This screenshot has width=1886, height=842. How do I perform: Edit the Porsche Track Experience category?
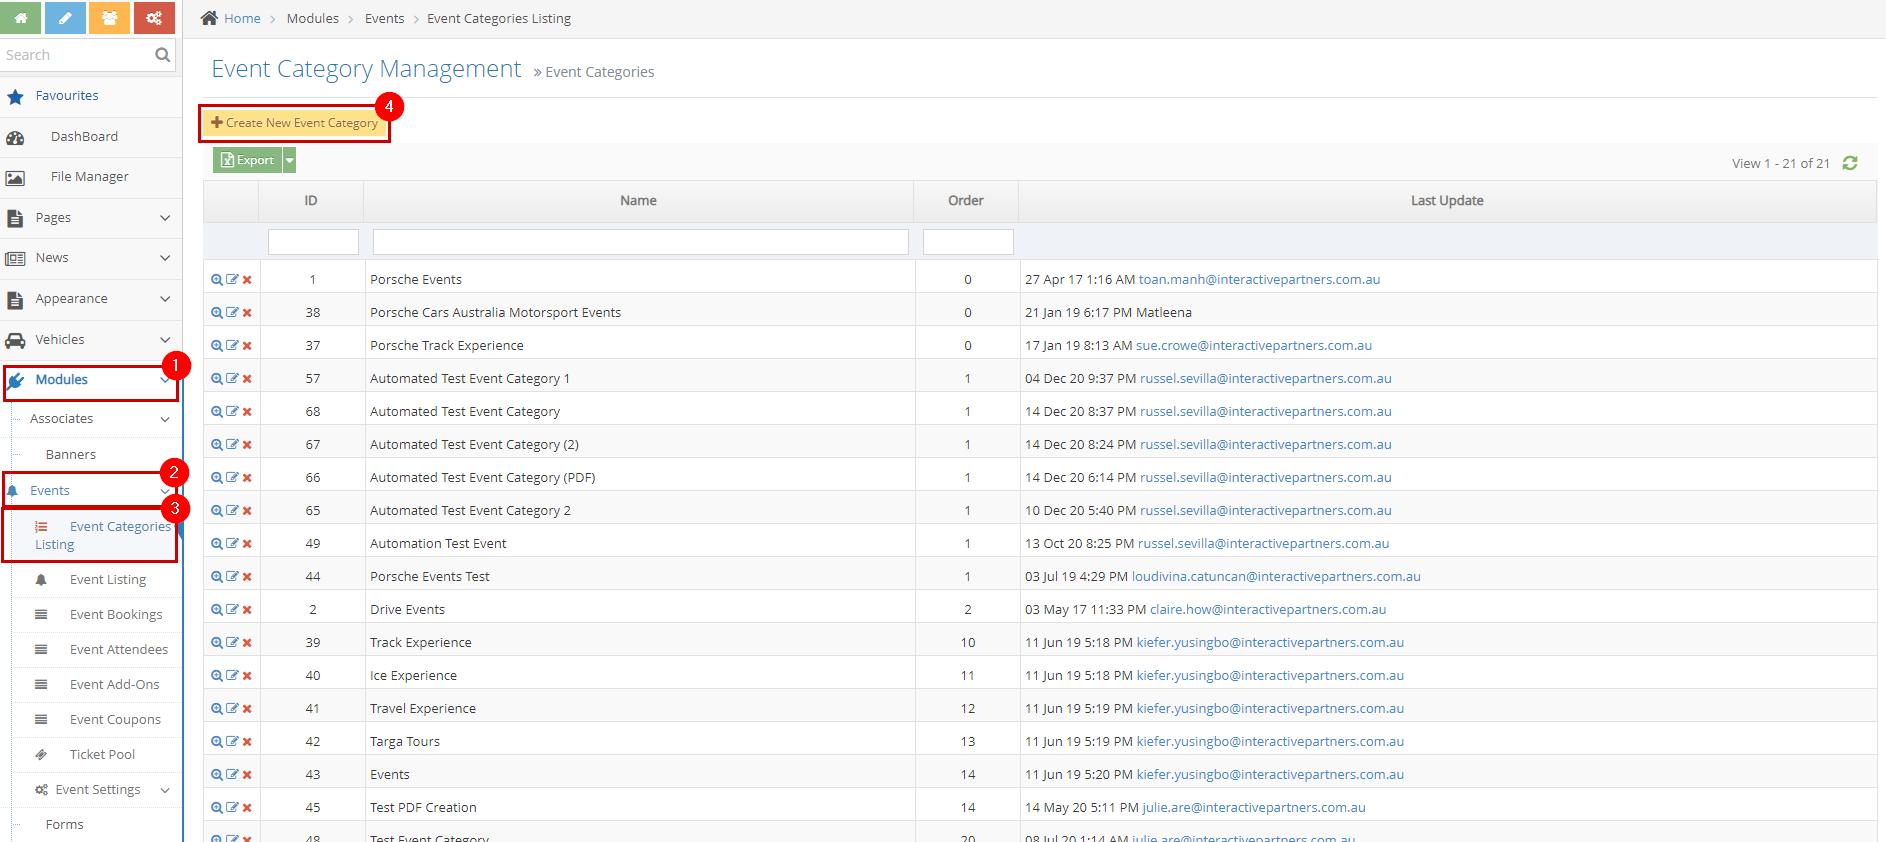[232, 346]
